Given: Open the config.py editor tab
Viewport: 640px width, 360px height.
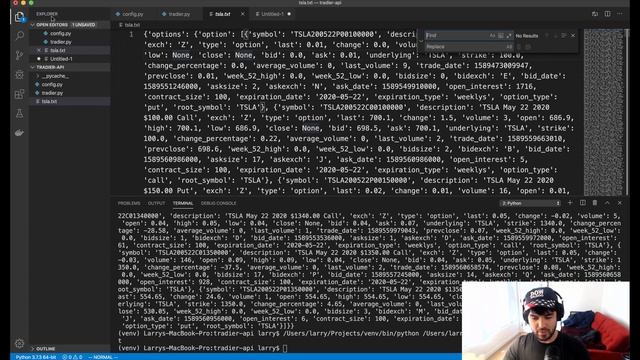Looking at the screenshot, I should 133,14.
